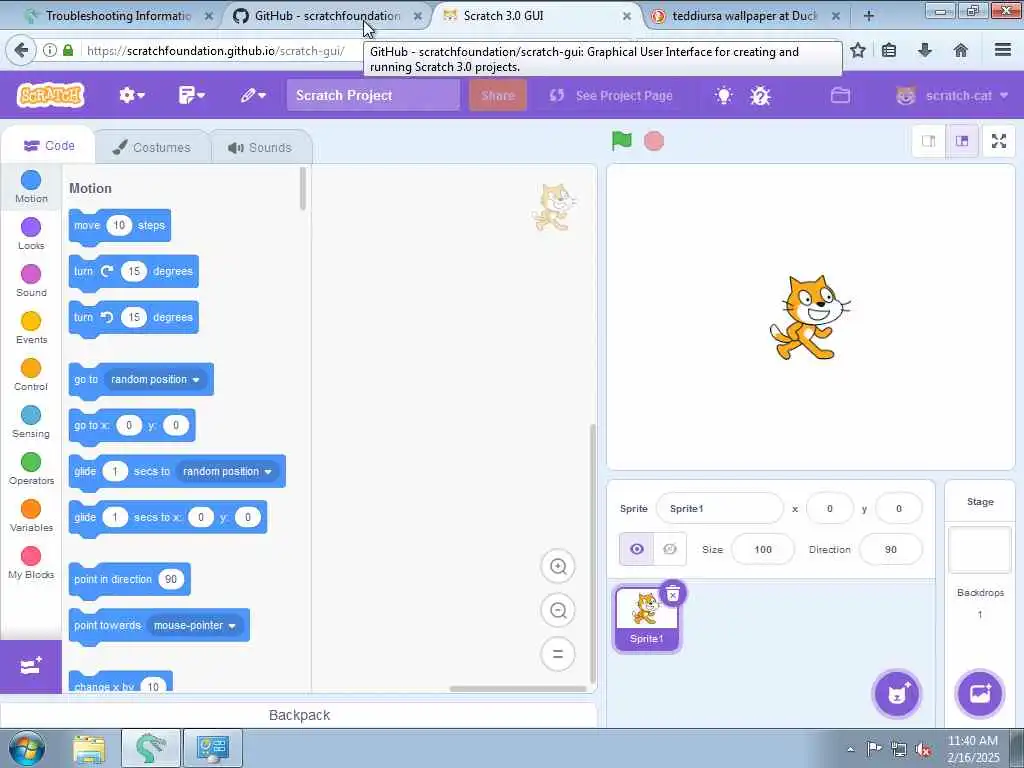
Task: Switch to small stage layout
Action: tap(929, 141)
